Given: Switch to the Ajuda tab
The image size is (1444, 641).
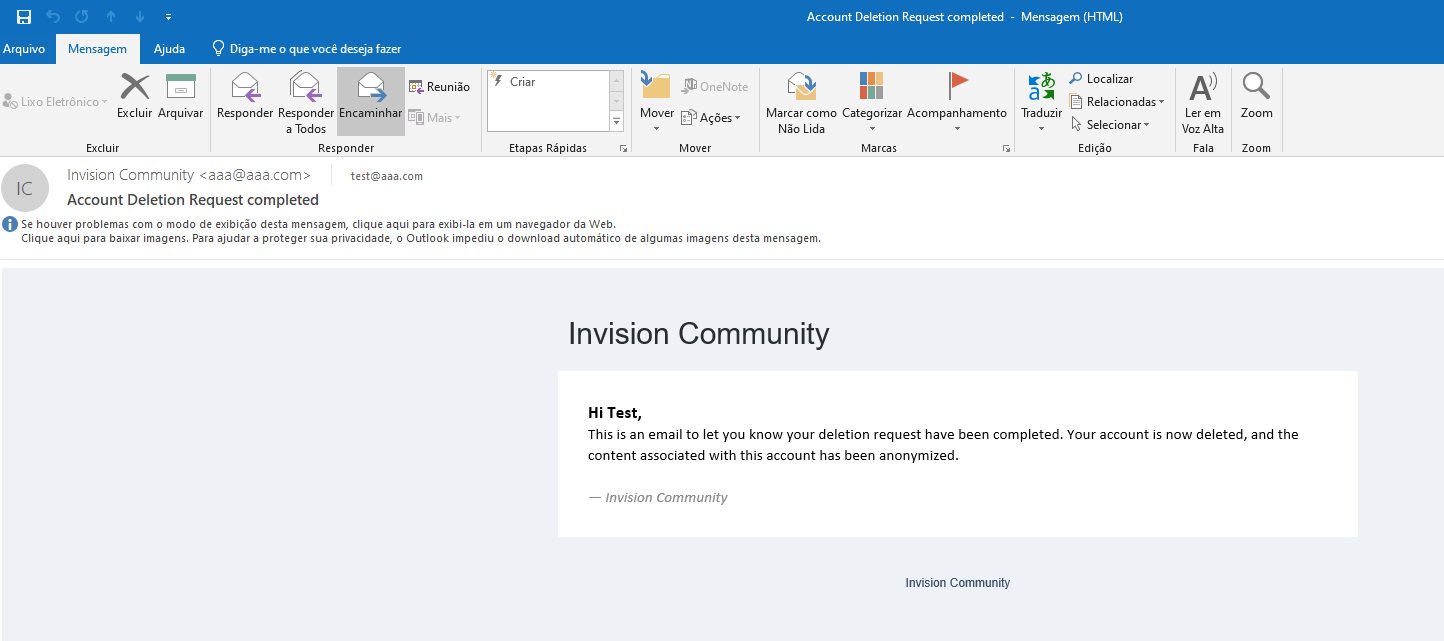Looking at the screenshot, I should [169, 49].
